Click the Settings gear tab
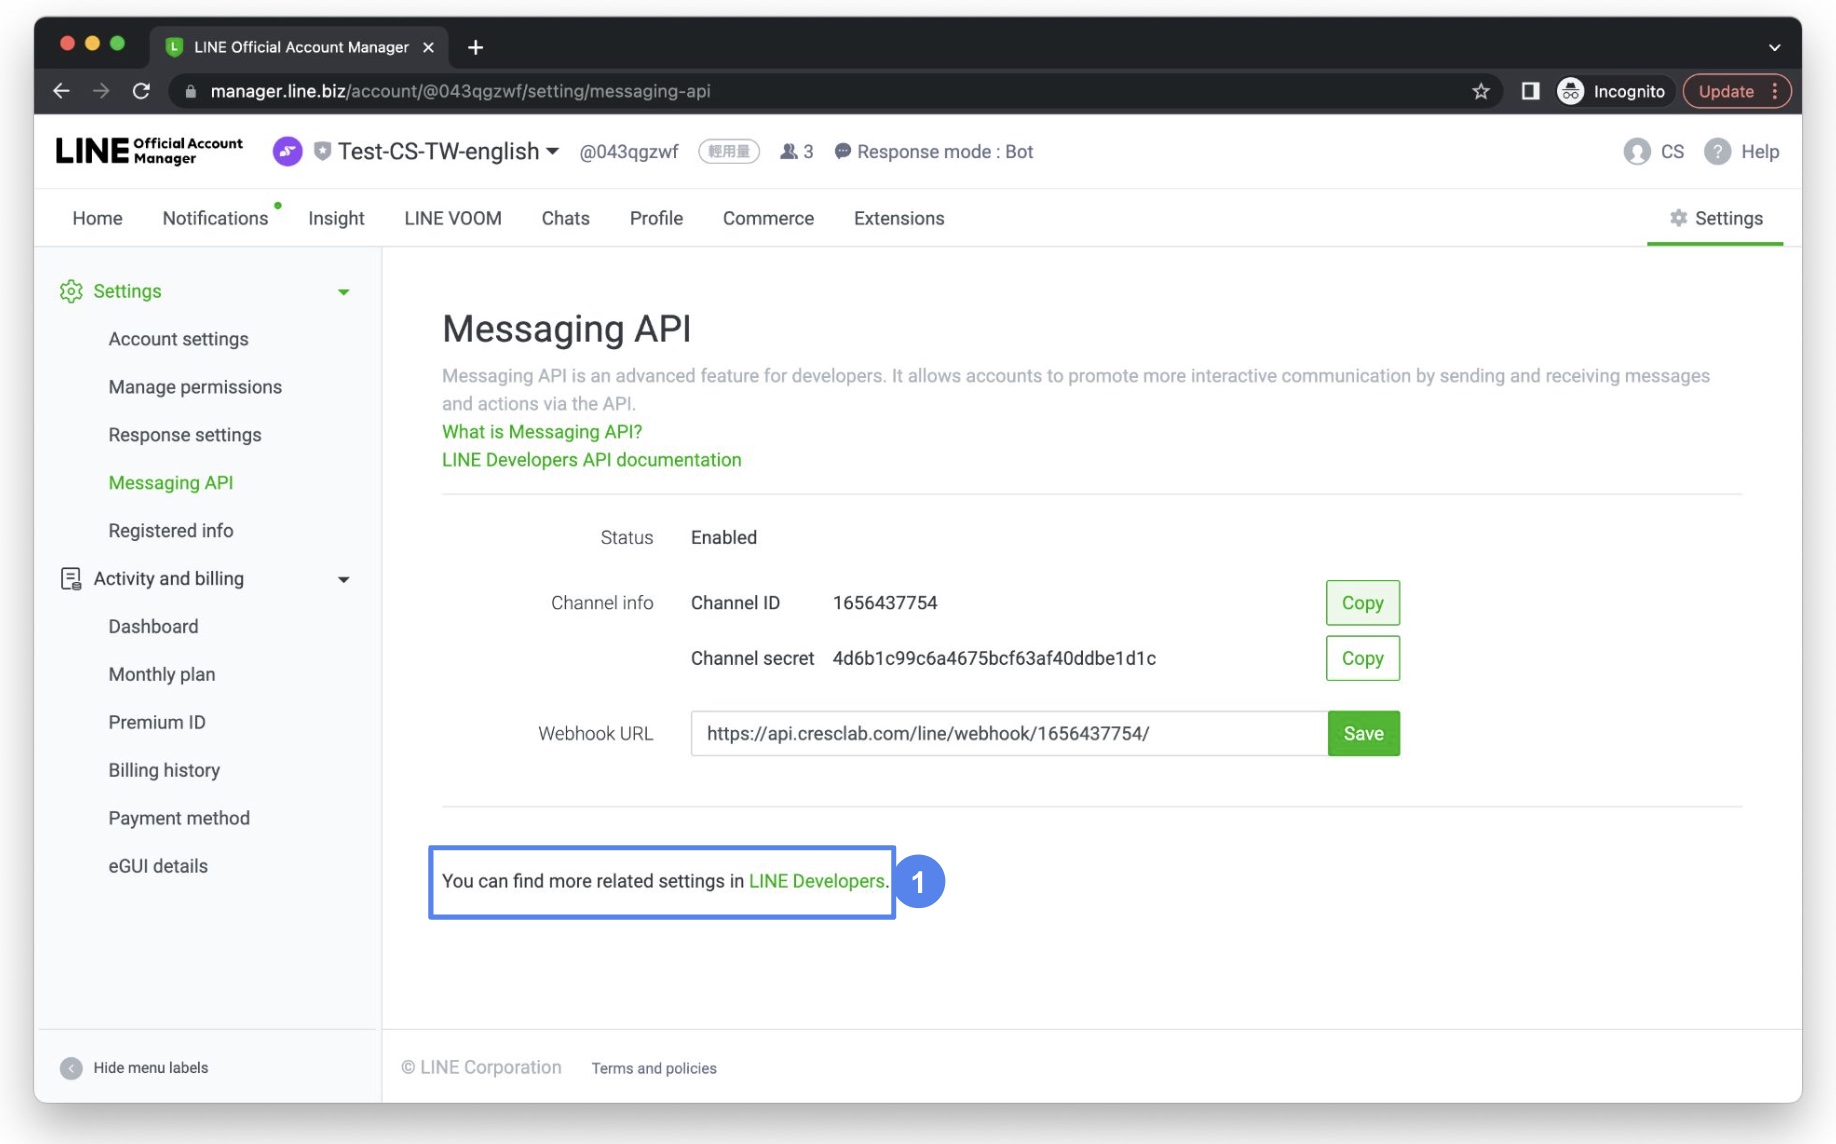 1715,218
